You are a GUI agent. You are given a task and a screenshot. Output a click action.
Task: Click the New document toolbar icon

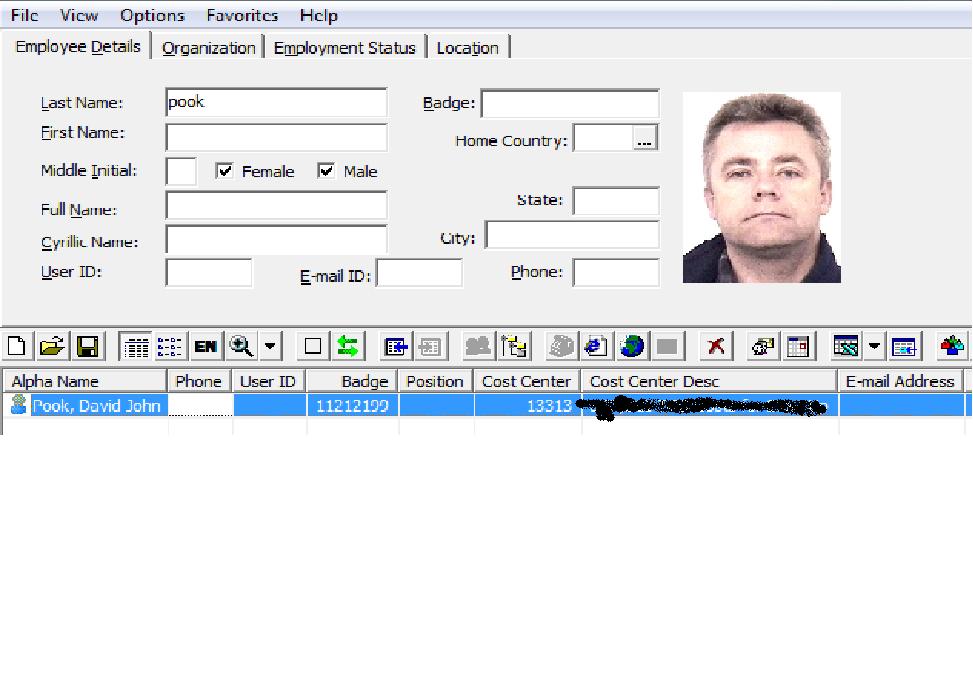[17, 347]
